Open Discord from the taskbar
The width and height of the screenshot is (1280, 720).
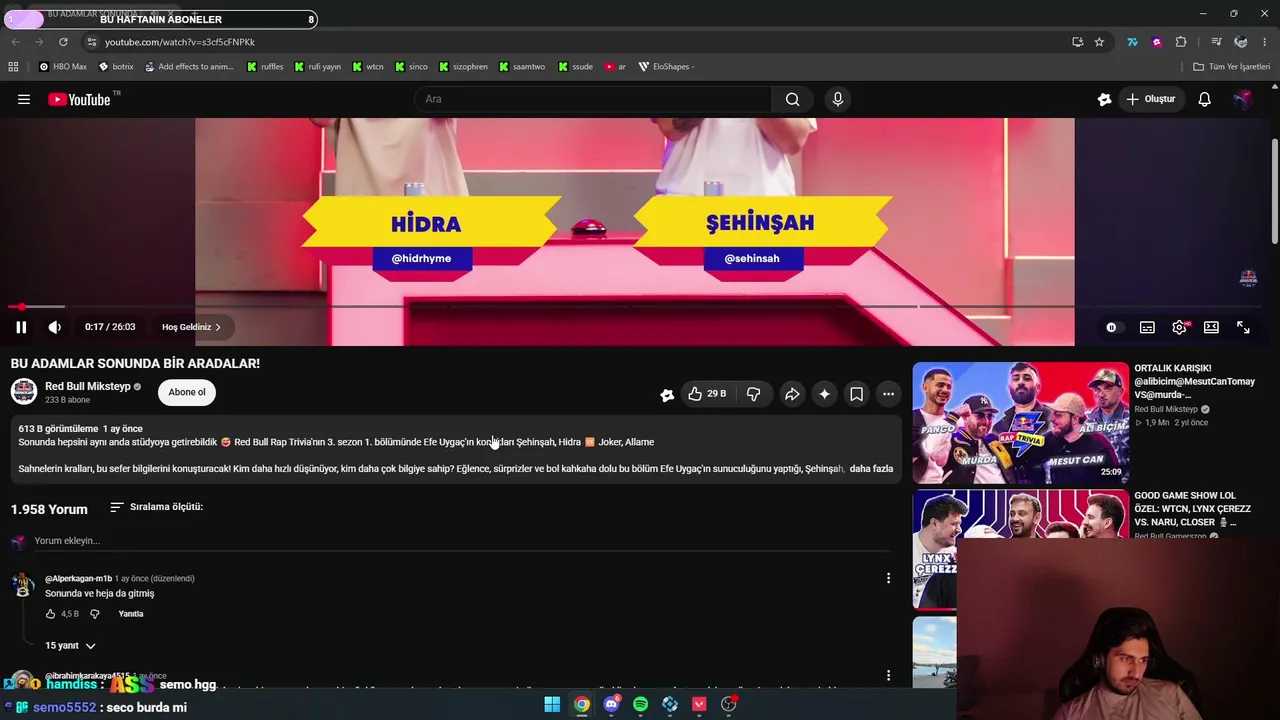(x=611, y=705)
